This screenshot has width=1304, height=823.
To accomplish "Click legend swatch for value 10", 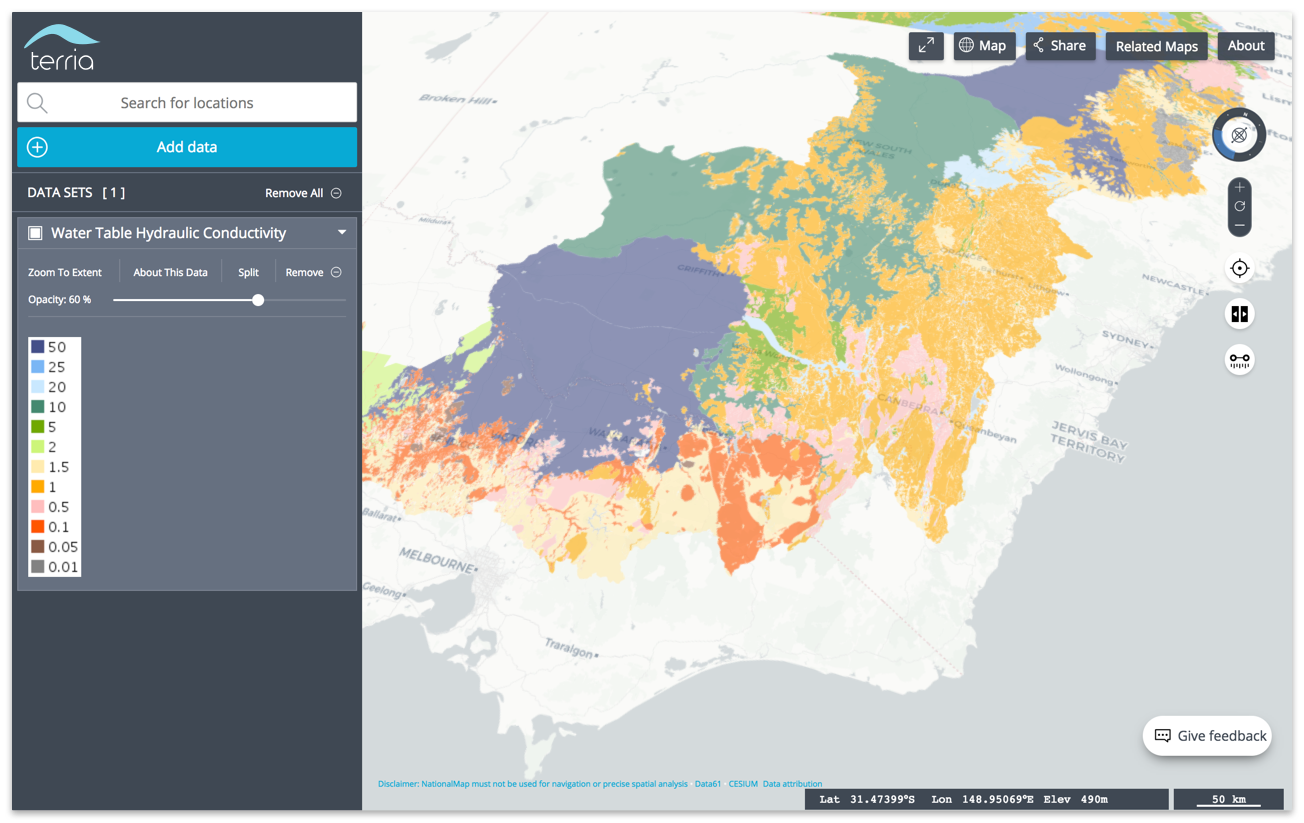I will click(37, 407).
